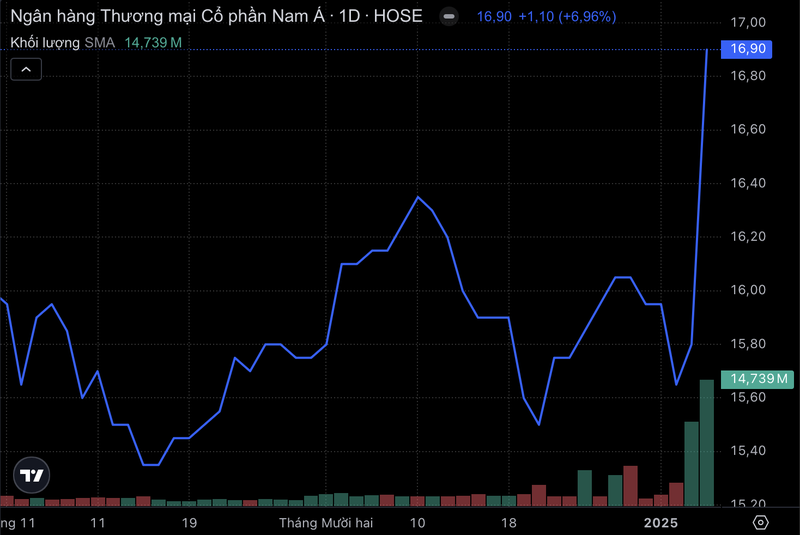Select the Khối lượng indicator label
This screenshot has height=535, width=800.
click(x=44, y=42)
